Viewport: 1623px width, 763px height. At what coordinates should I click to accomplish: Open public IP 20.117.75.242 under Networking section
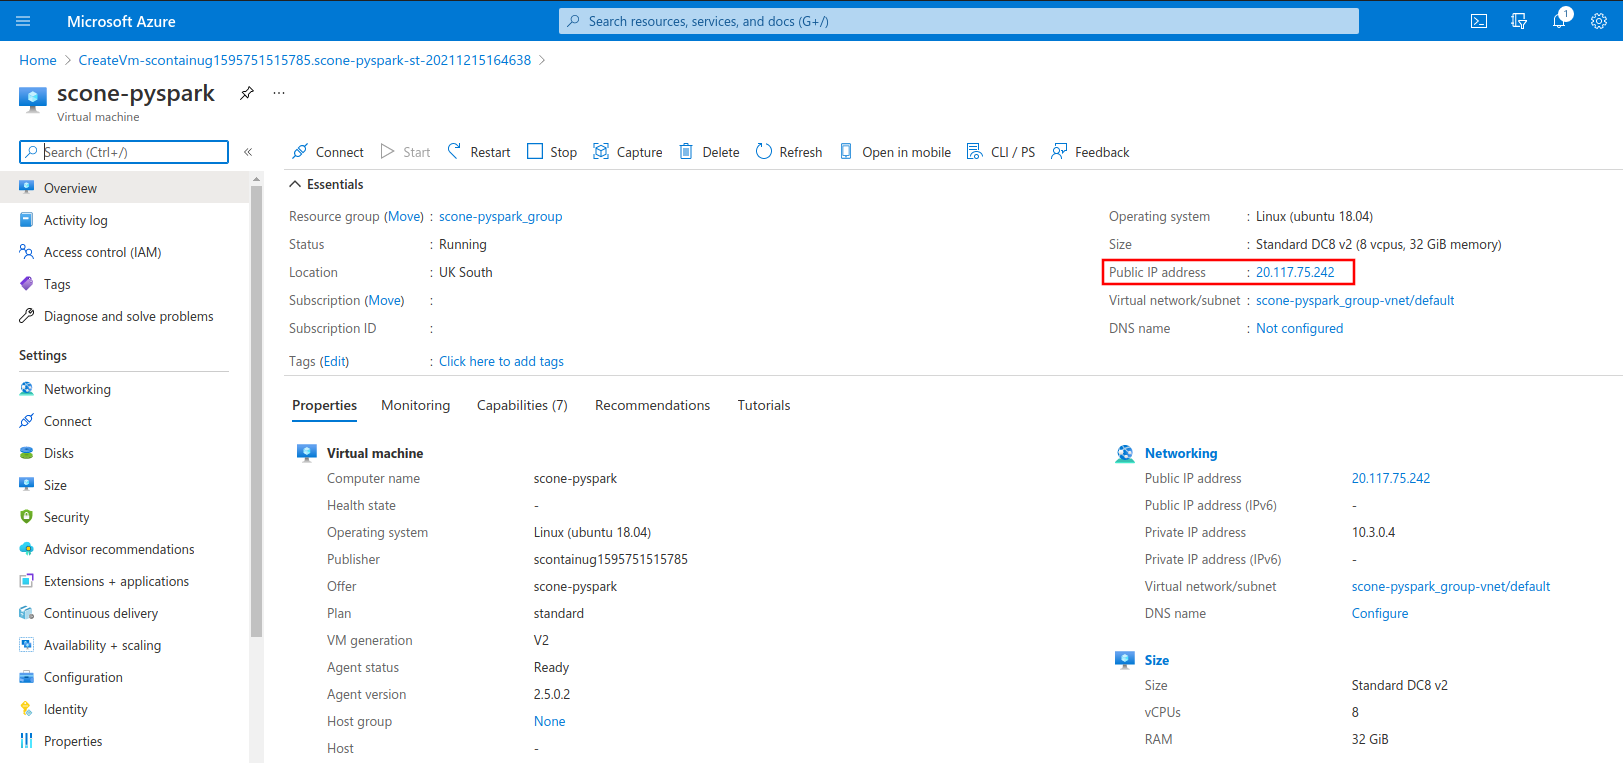coord(1391,478)
